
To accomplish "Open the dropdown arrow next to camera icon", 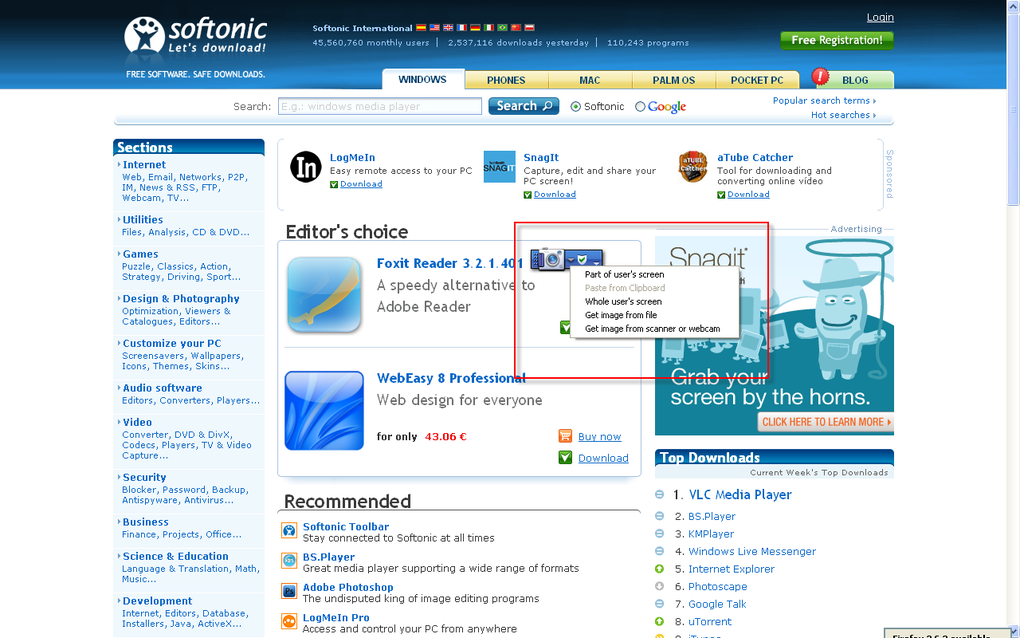I will click(570, 259).
